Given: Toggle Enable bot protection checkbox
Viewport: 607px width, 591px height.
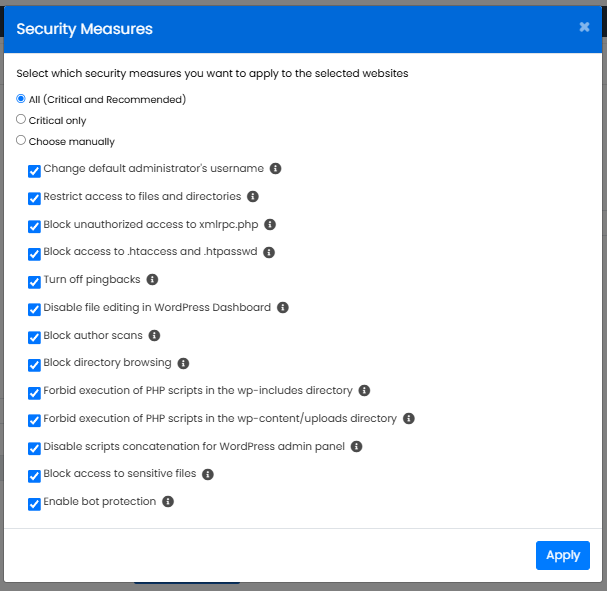Looking at the screenshot, I should pyautogui.click(x=35, y=504).
